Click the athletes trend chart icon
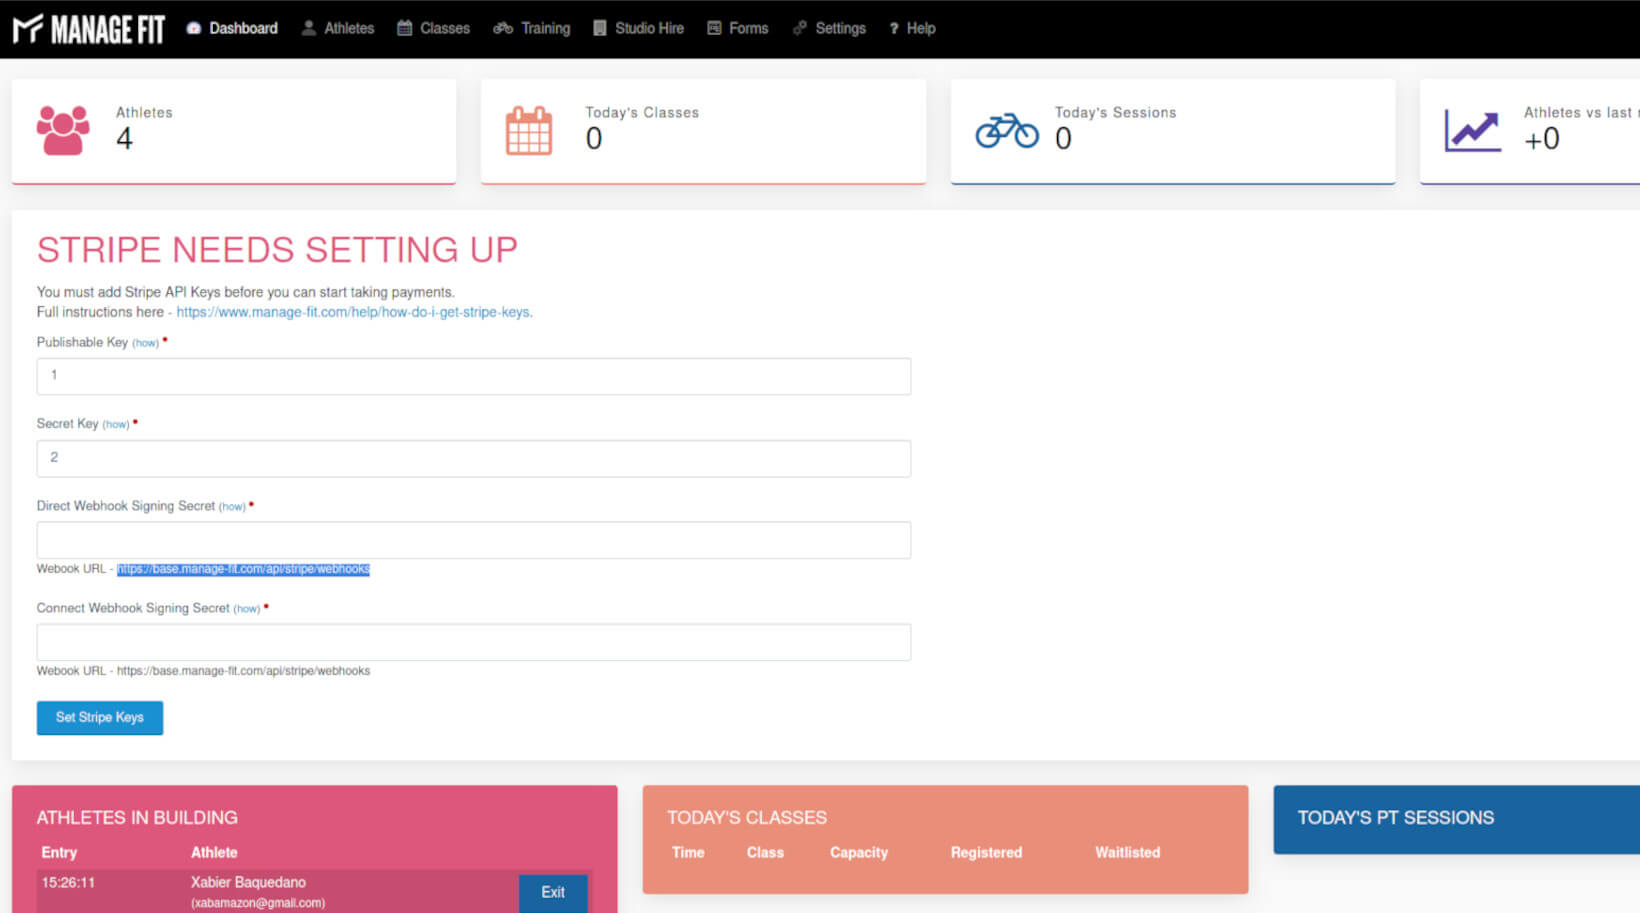 click(x=1473, y=131)
